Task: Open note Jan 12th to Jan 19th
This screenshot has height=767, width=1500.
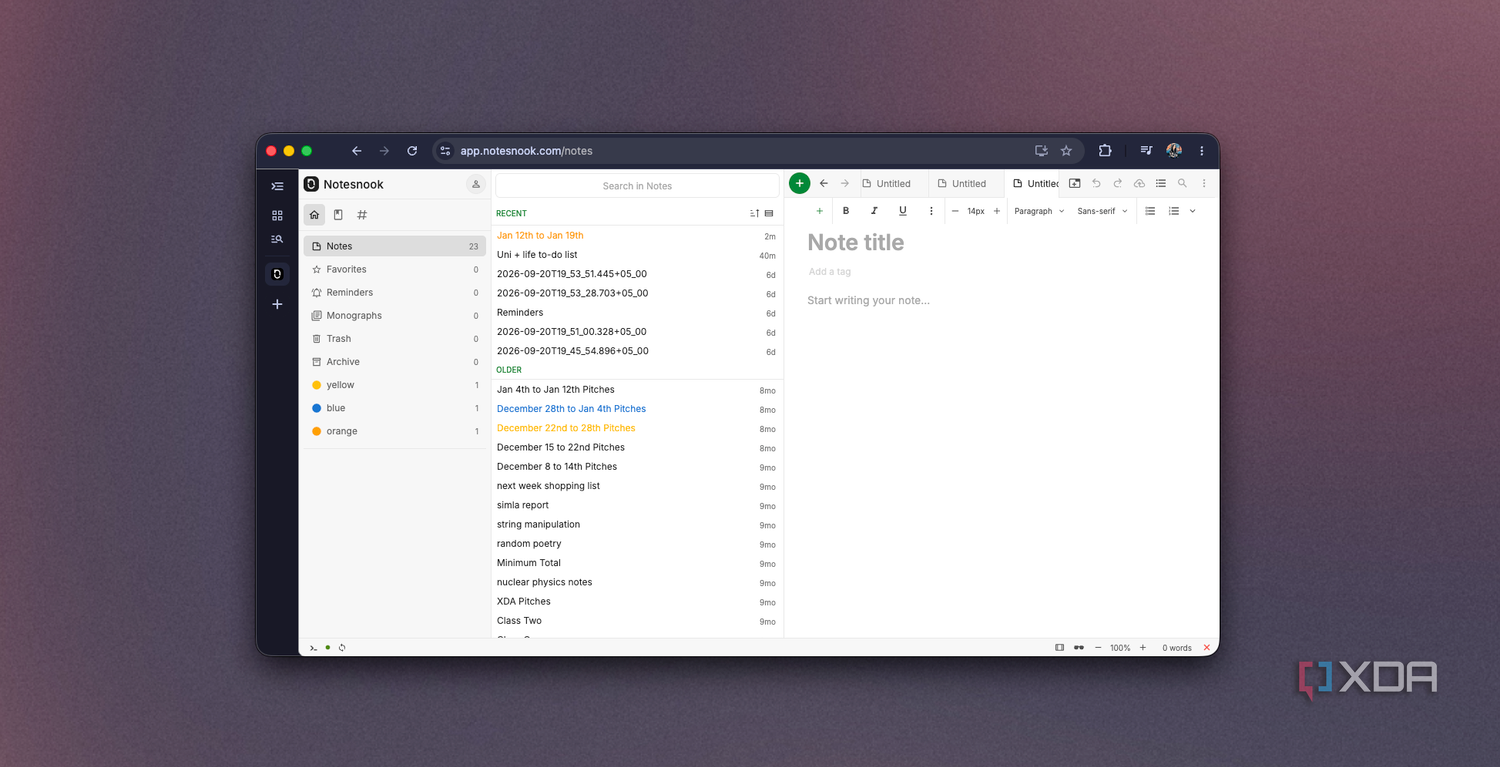Action: 637,236
